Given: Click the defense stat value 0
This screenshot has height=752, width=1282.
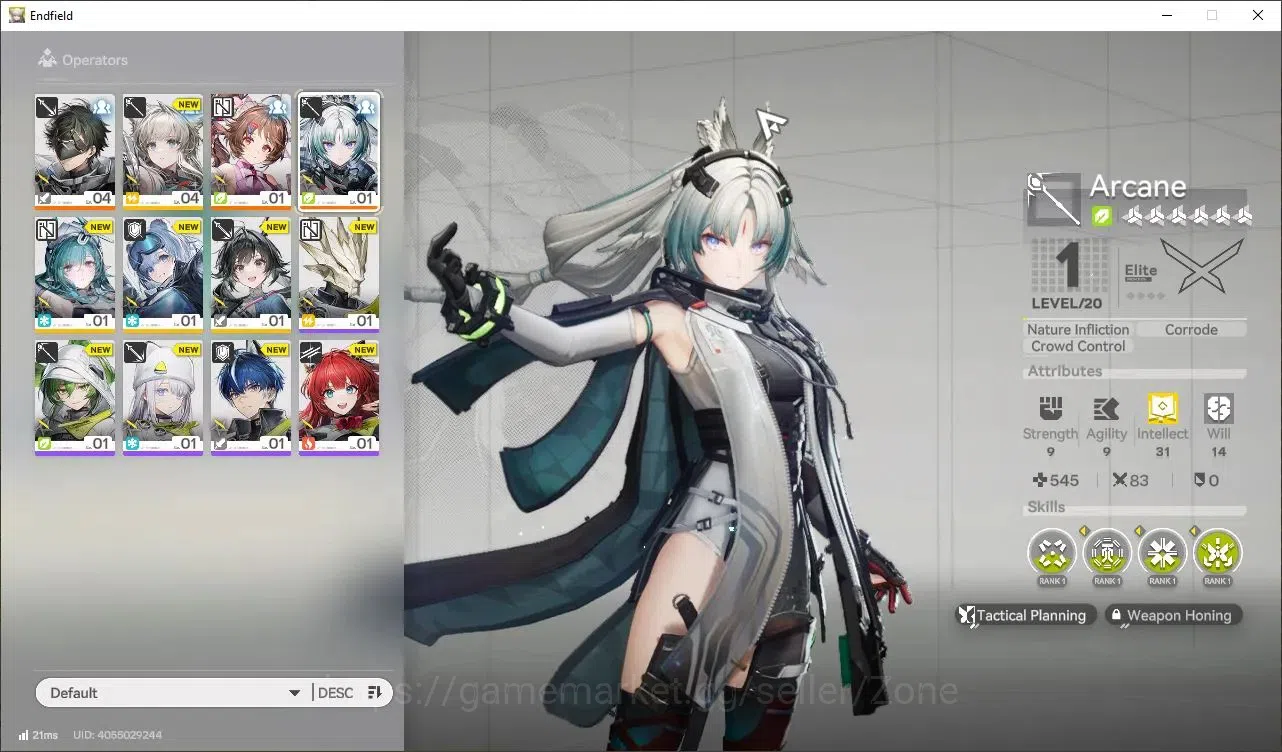Looking at the screenshot, I should tap(1214, 481).
